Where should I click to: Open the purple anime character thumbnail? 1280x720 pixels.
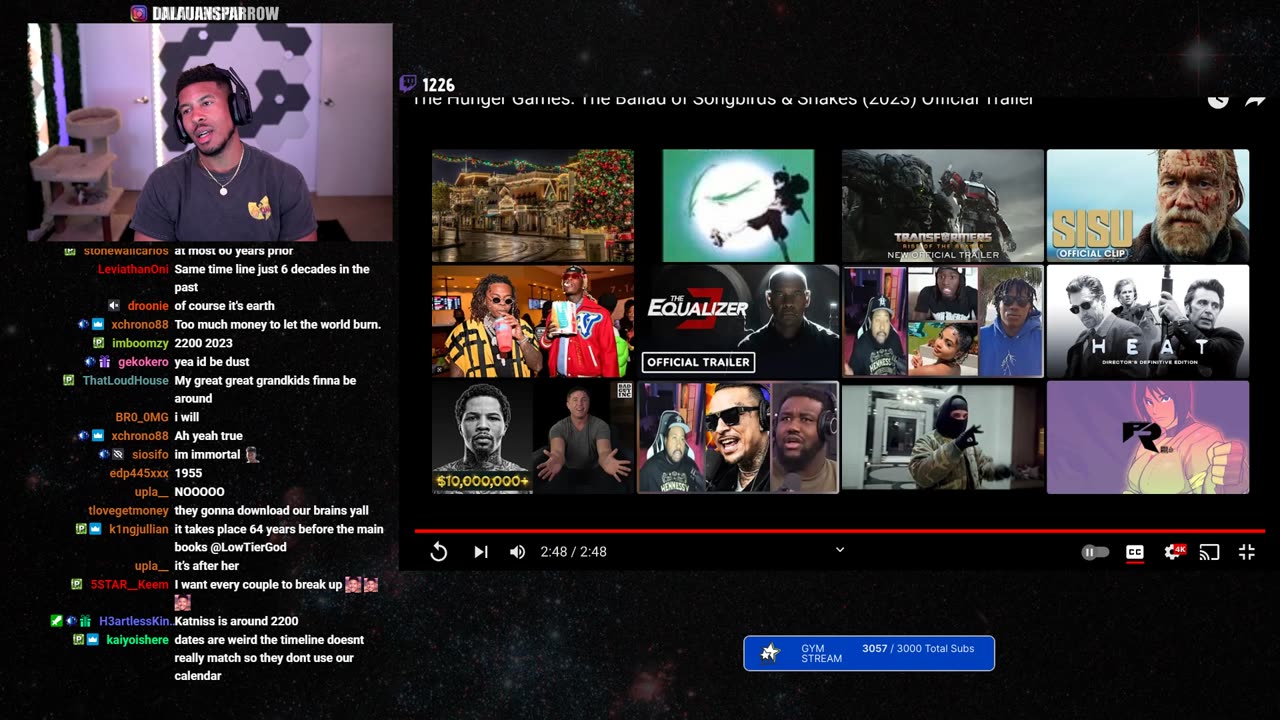1148,437
